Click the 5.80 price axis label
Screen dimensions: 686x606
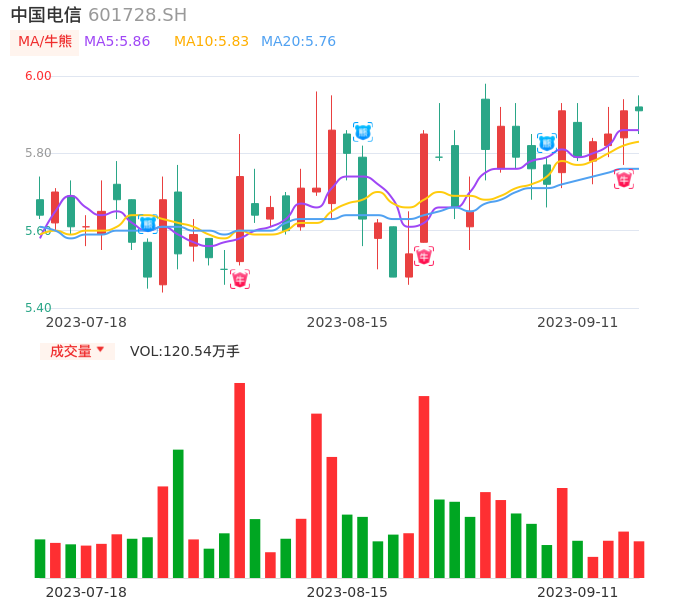pyautogui.click(x=38, y=153)
